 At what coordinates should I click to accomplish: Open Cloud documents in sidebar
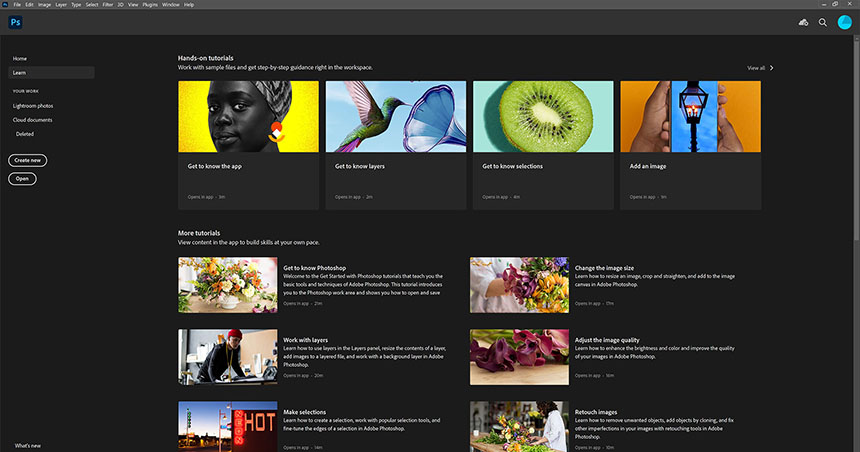32,120
